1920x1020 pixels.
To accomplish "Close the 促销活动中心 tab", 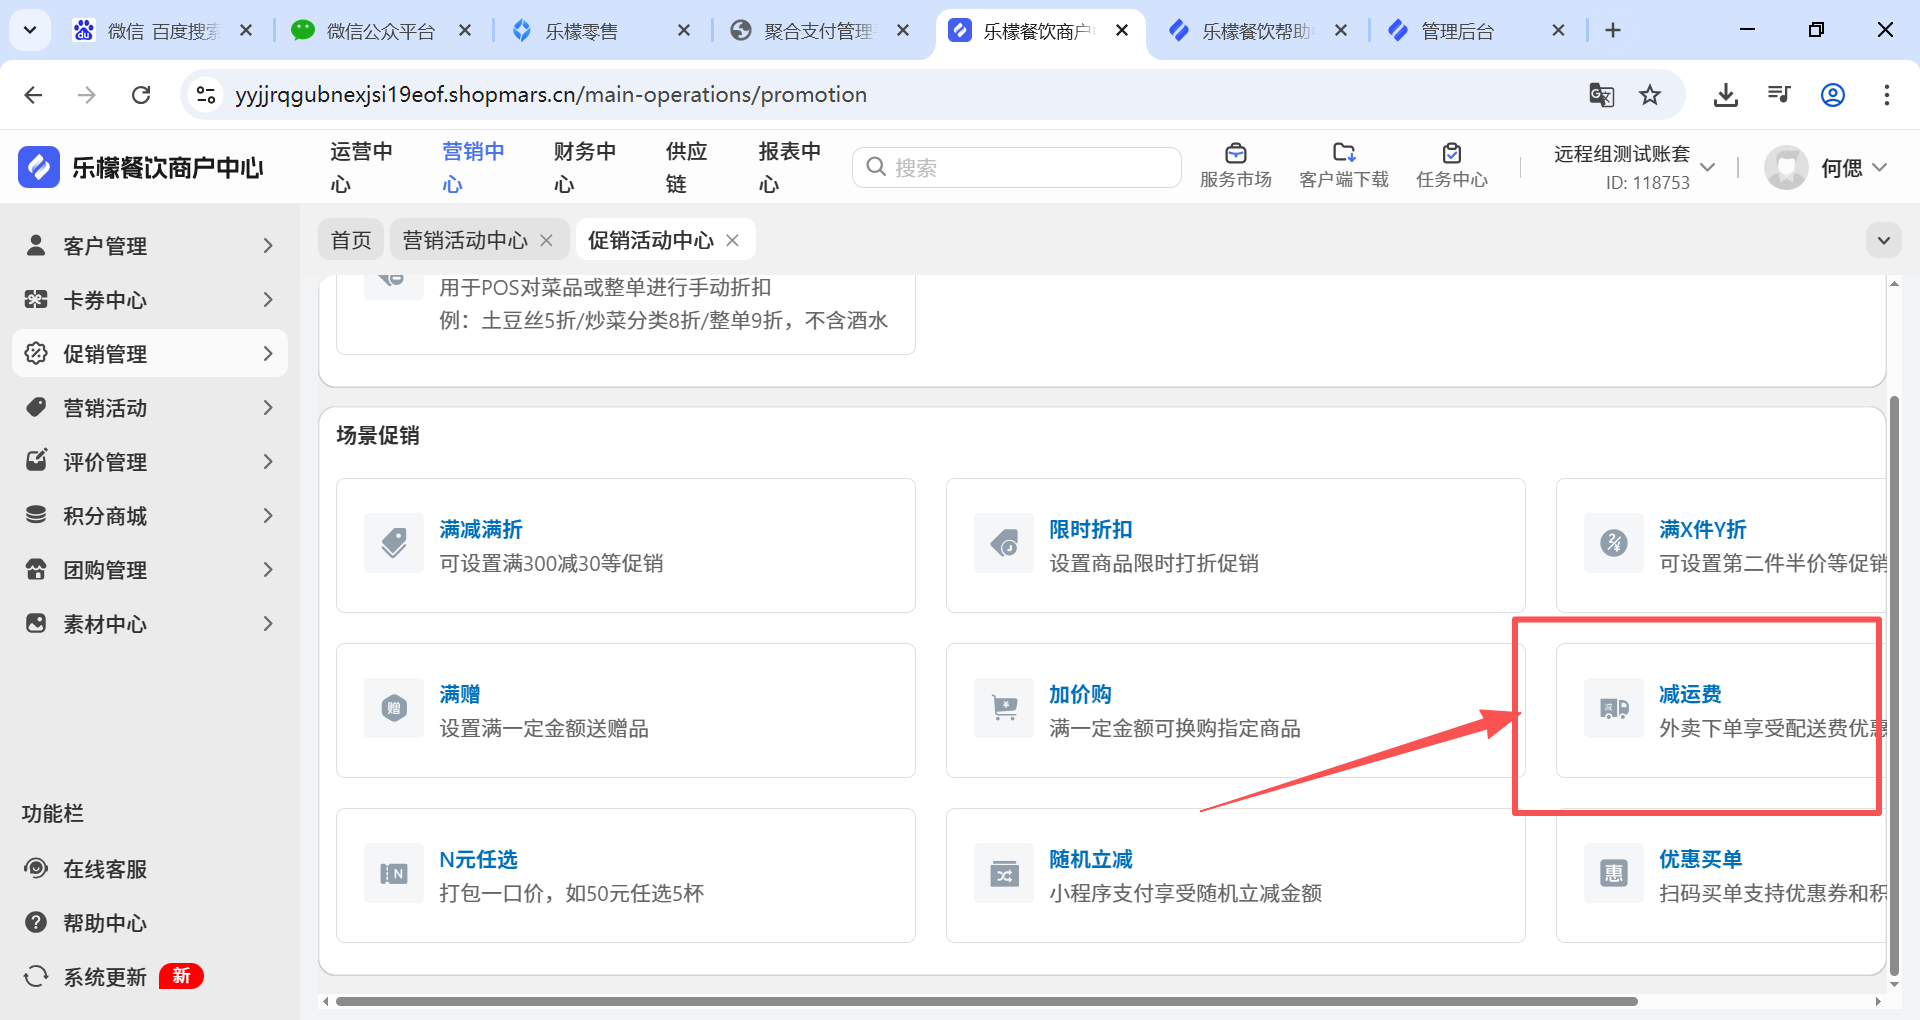I will point(732,240).
